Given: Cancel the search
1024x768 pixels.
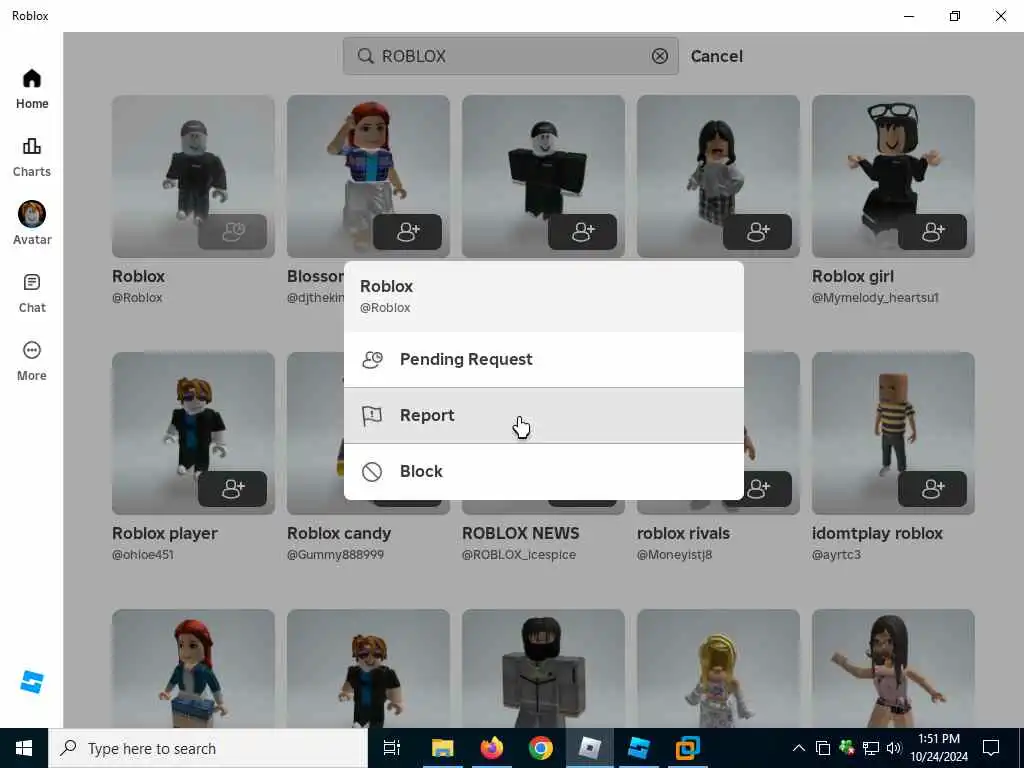Looking at the screenshot, I should [716, 56].
